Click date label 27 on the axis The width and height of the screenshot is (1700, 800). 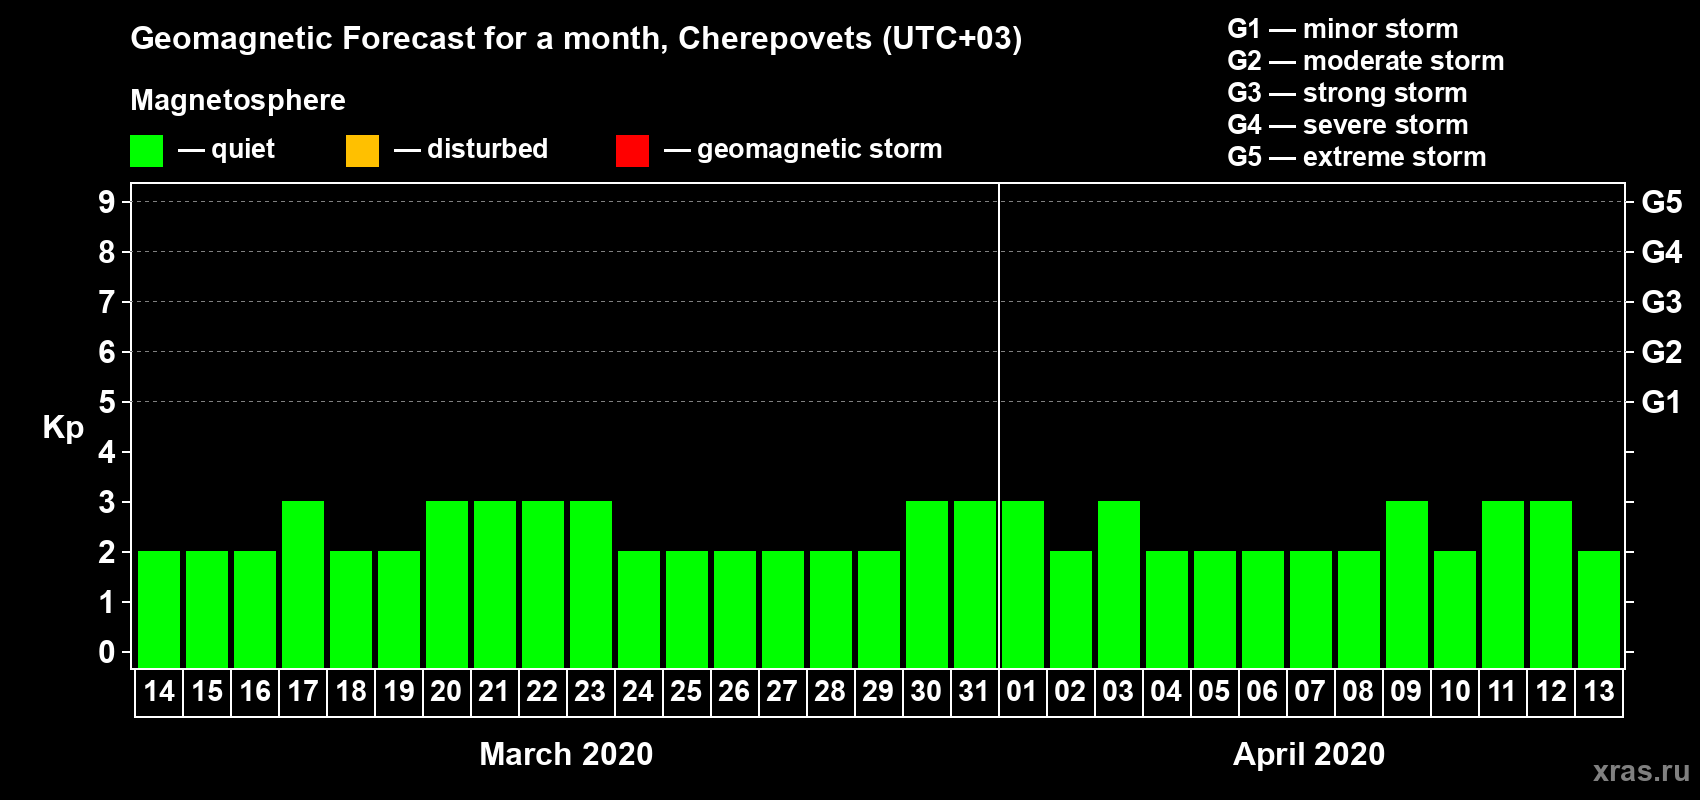tap(782, 691)
